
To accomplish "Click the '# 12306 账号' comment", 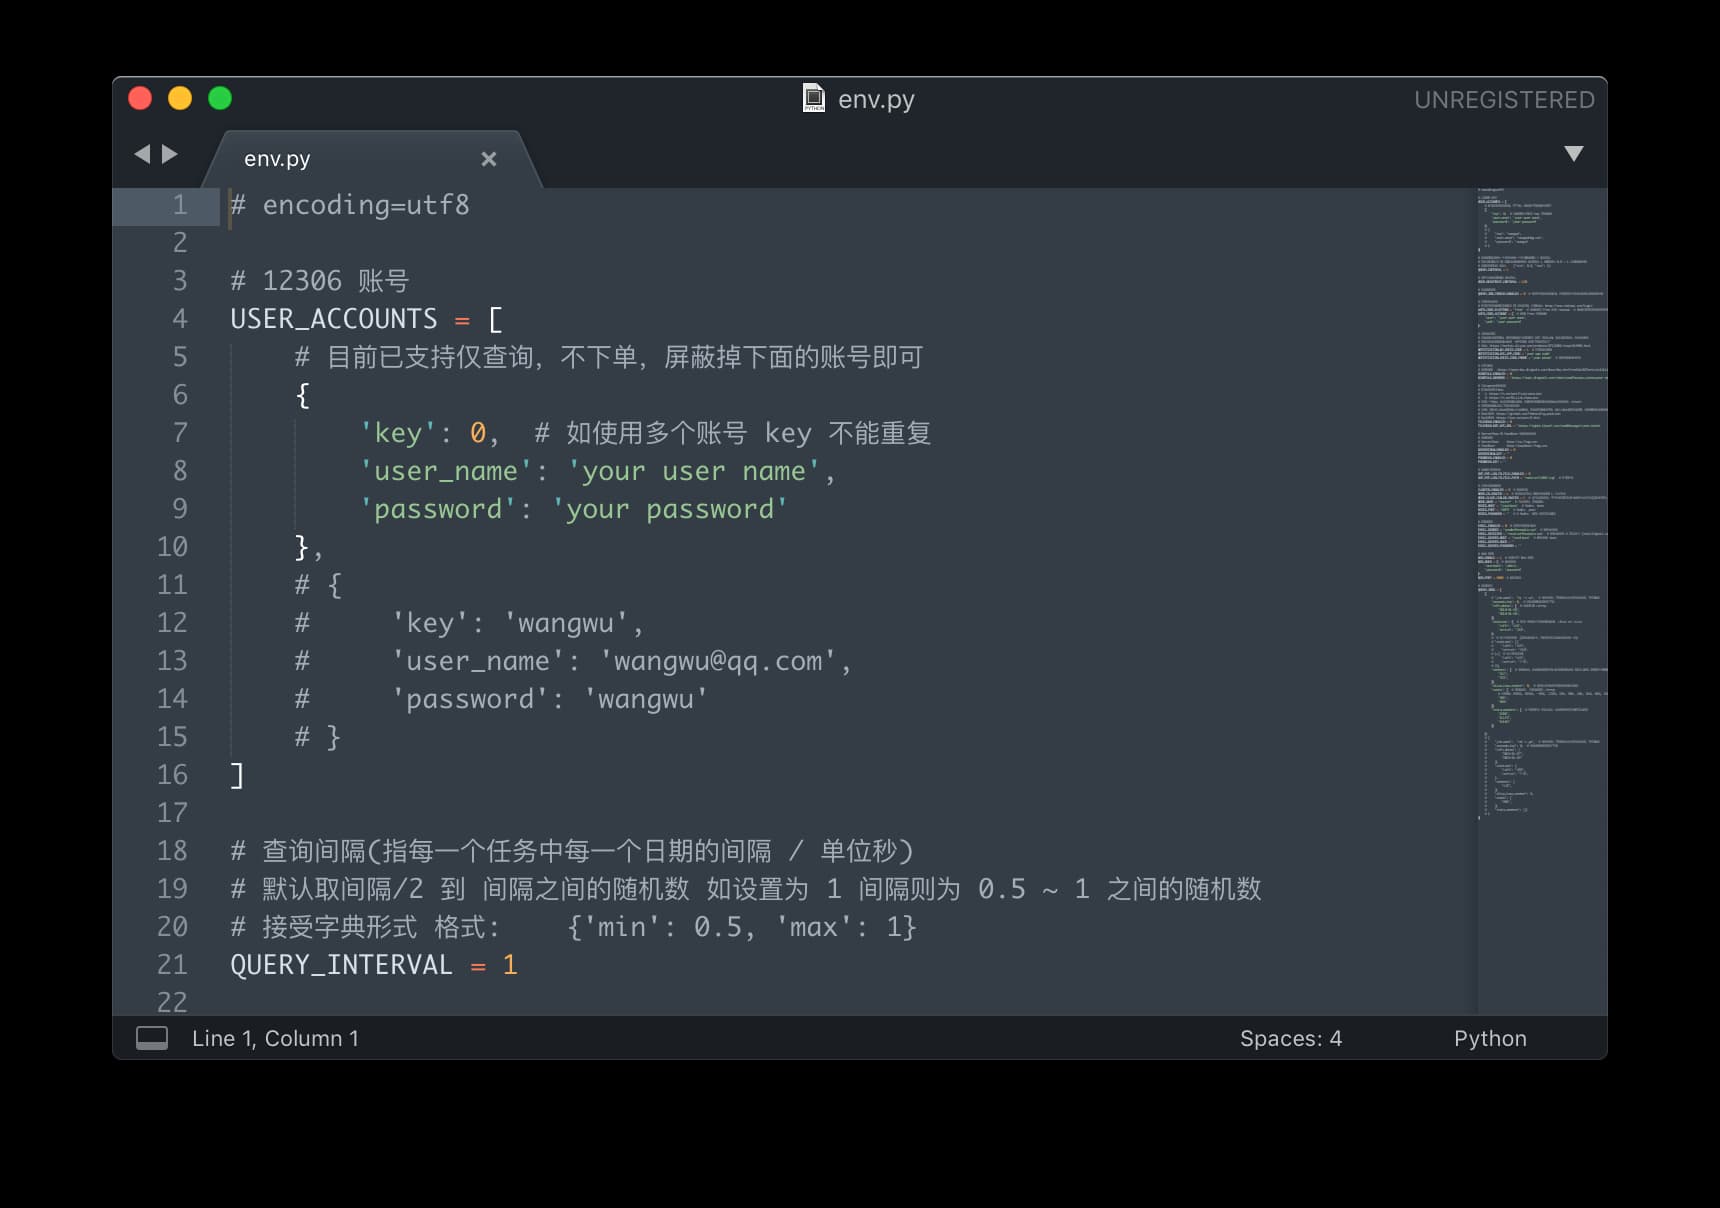I will tap(320, 281).
